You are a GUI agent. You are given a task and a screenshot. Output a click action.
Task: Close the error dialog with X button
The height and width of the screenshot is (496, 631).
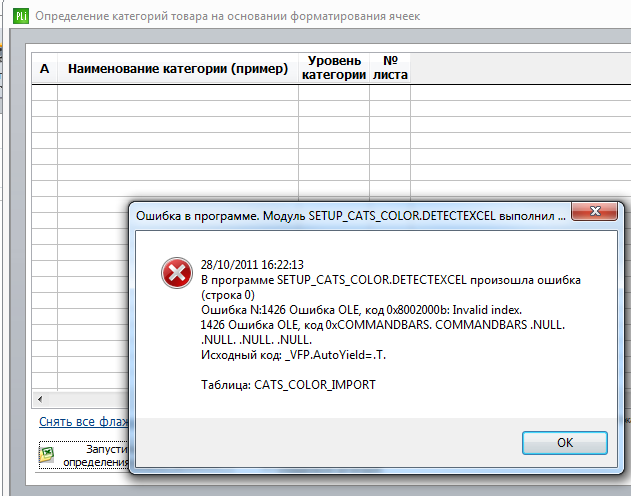coord(594,211)
